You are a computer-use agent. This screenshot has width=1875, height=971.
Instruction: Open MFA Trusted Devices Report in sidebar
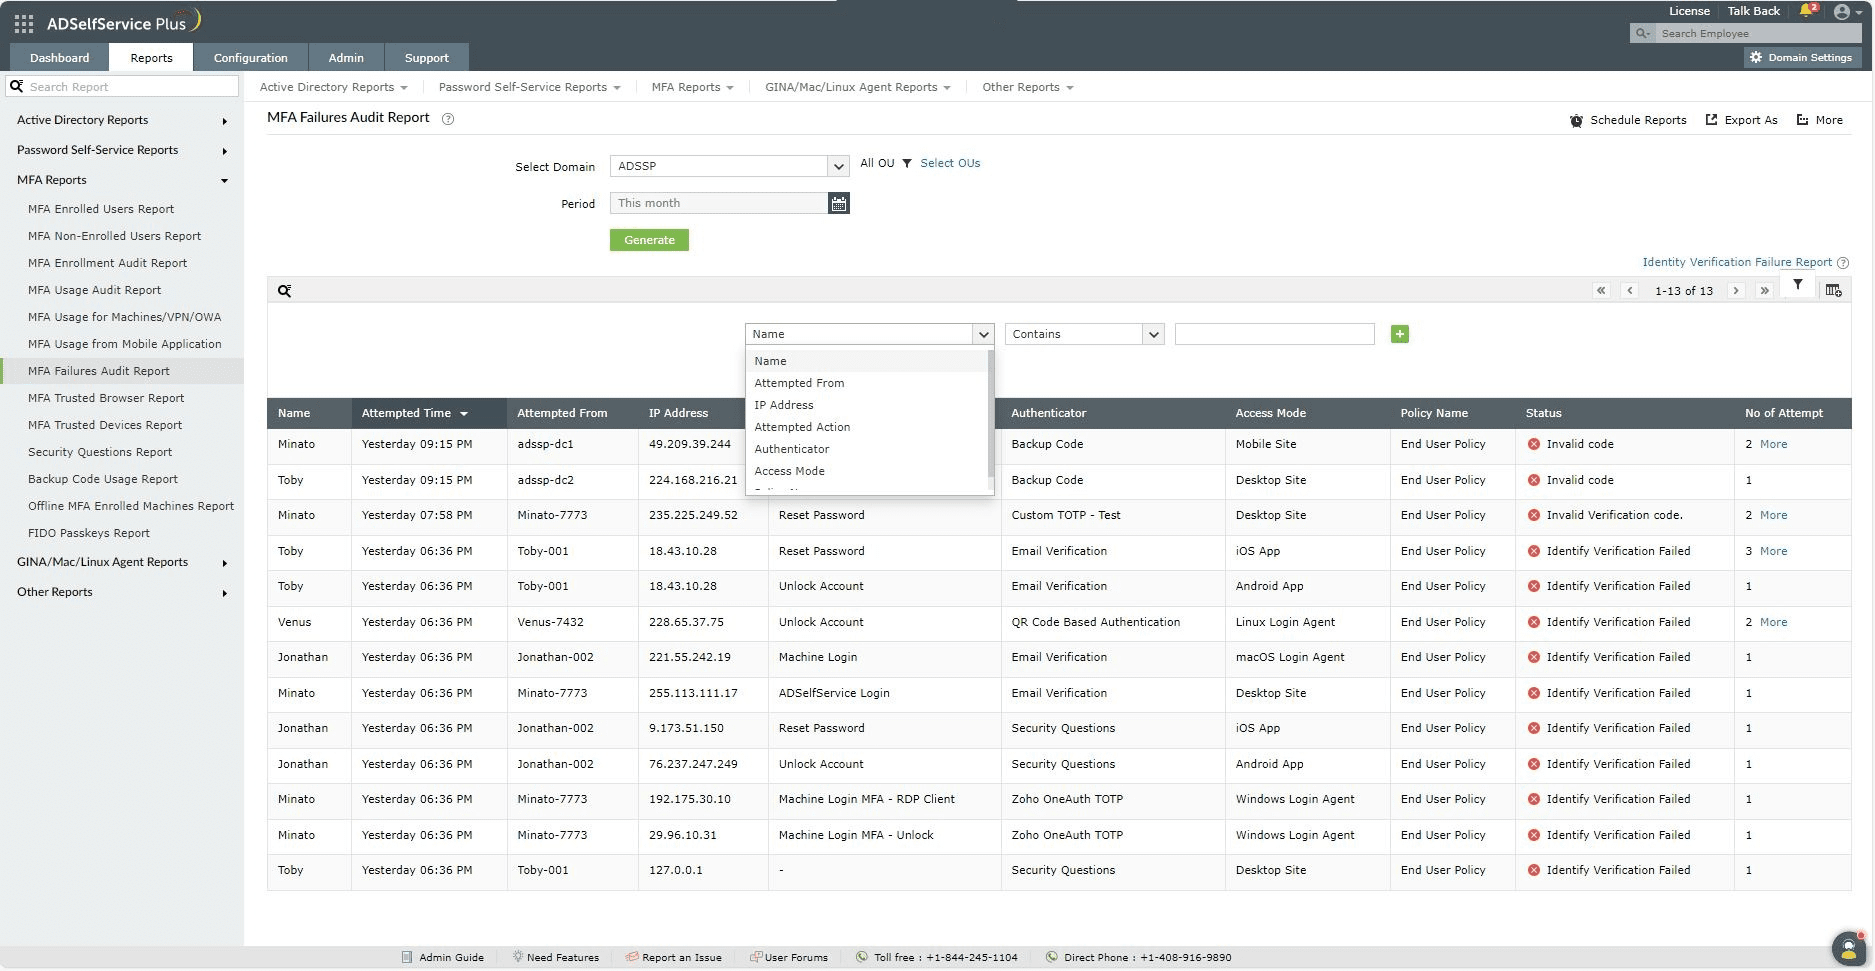point(105,425)
